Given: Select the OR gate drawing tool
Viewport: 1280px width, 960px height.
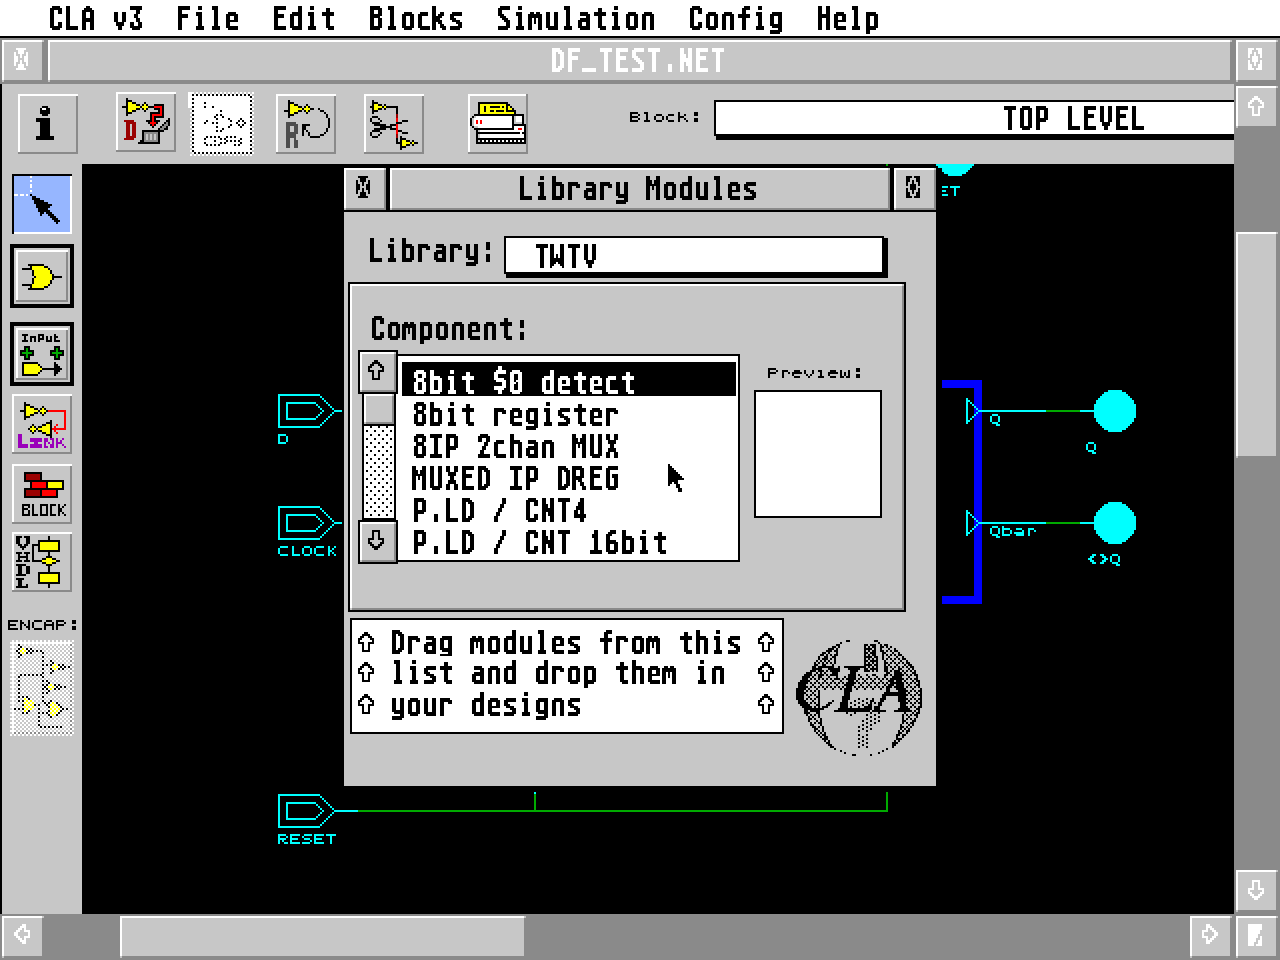Looking at the screenshot, I should point(41,277).
